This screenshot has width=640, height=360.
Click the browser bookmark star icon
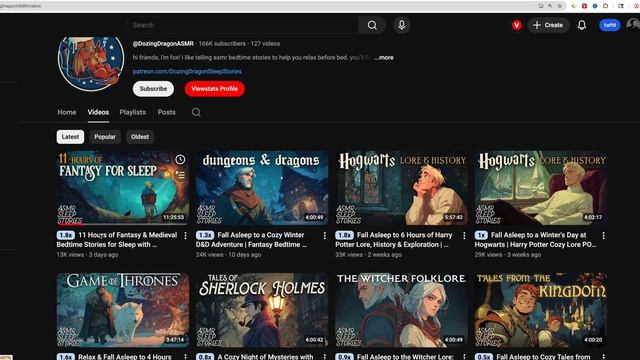pyautogui.click(x=560, y=6)
